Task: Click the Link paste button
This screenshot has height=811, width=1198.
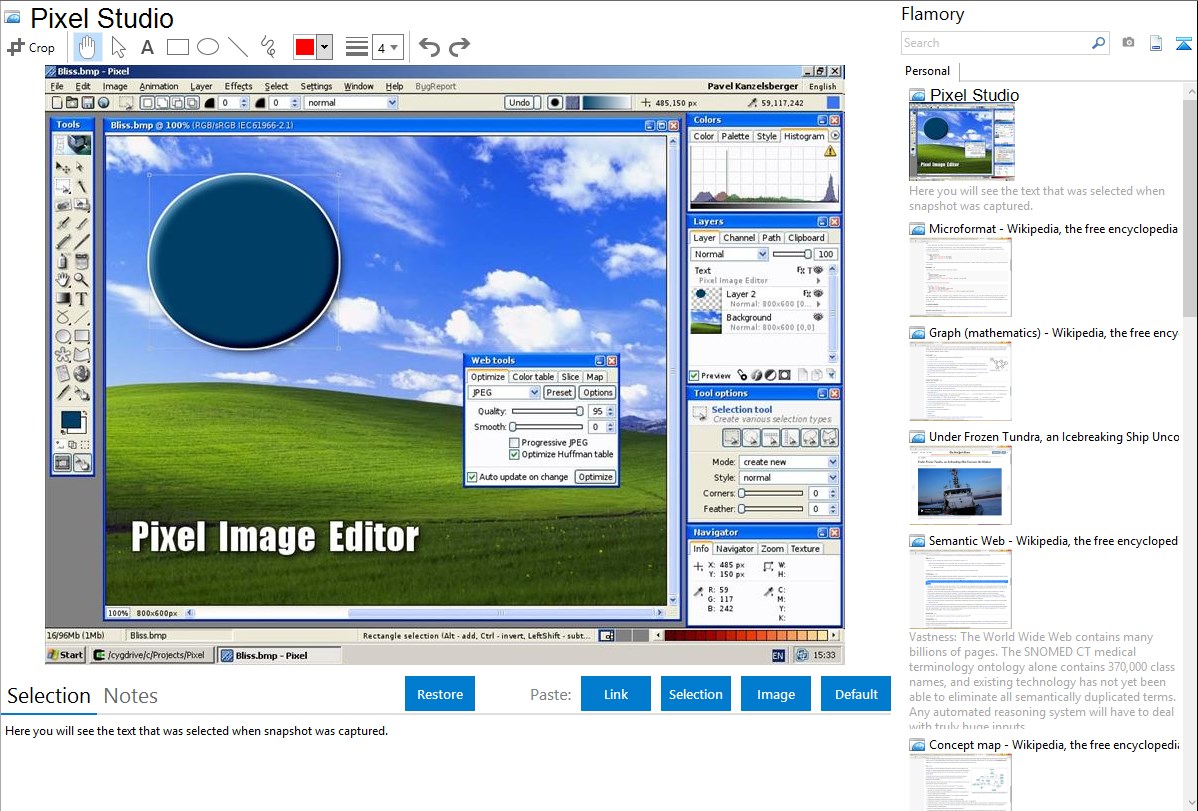Action: click(x=616, y=694)
